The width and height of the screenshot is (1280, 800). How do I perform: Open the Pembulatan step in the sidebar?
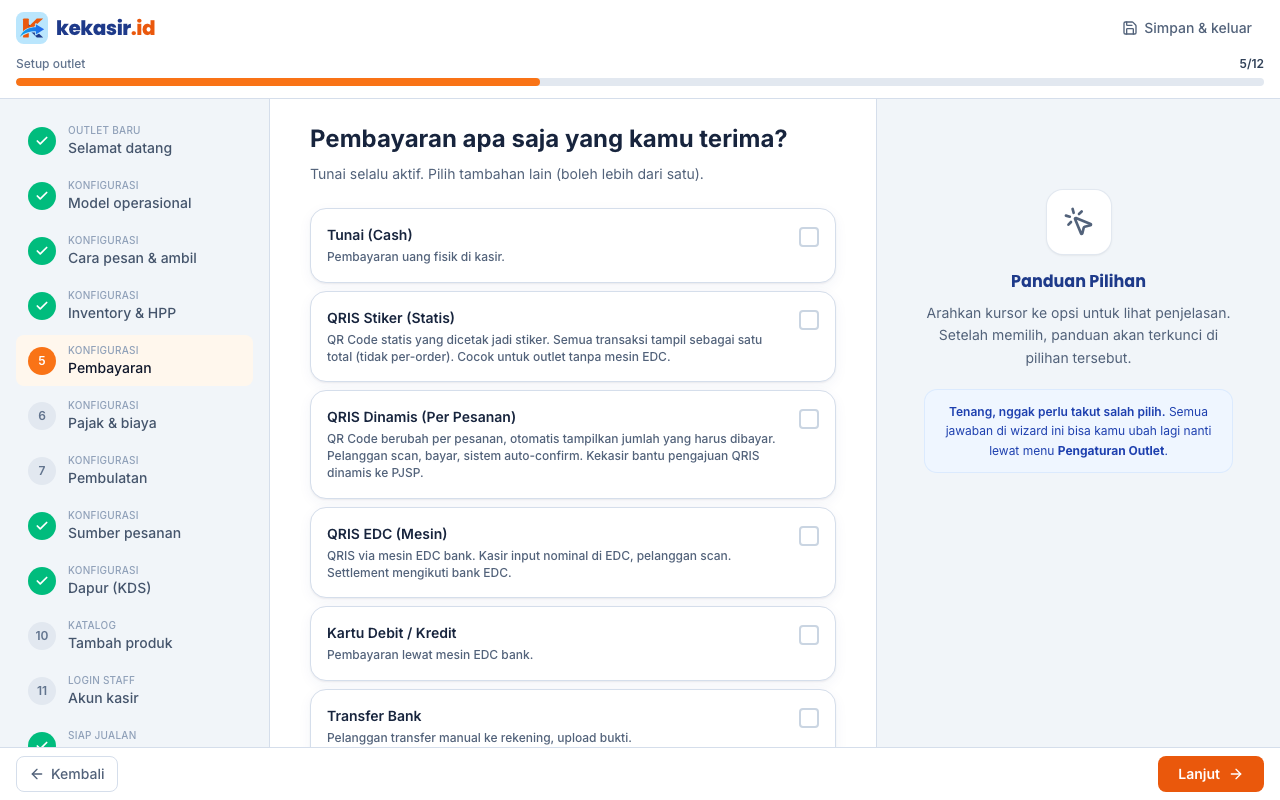pyautogui.click(x=134, y=471)
